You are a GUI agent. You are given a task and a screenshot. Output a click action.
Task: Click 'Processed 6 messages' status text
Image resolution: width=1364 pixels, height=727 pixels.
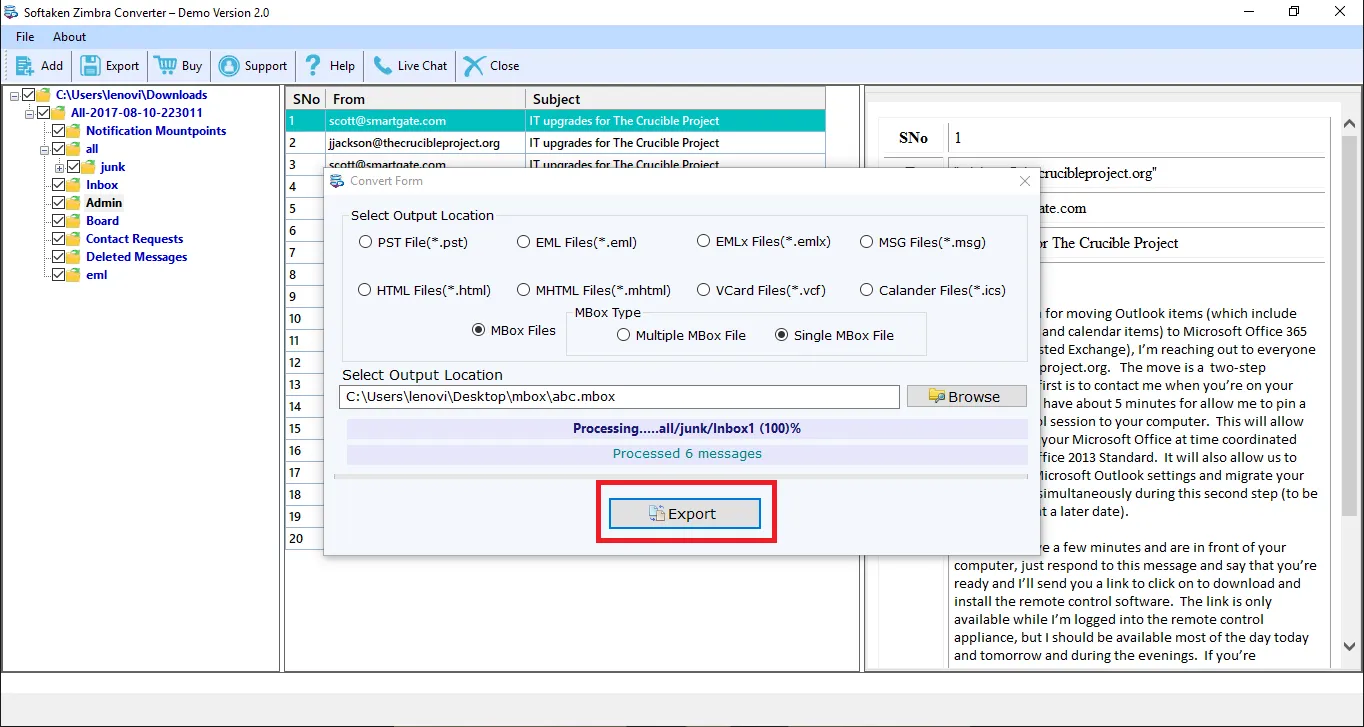tap(687, 453)
